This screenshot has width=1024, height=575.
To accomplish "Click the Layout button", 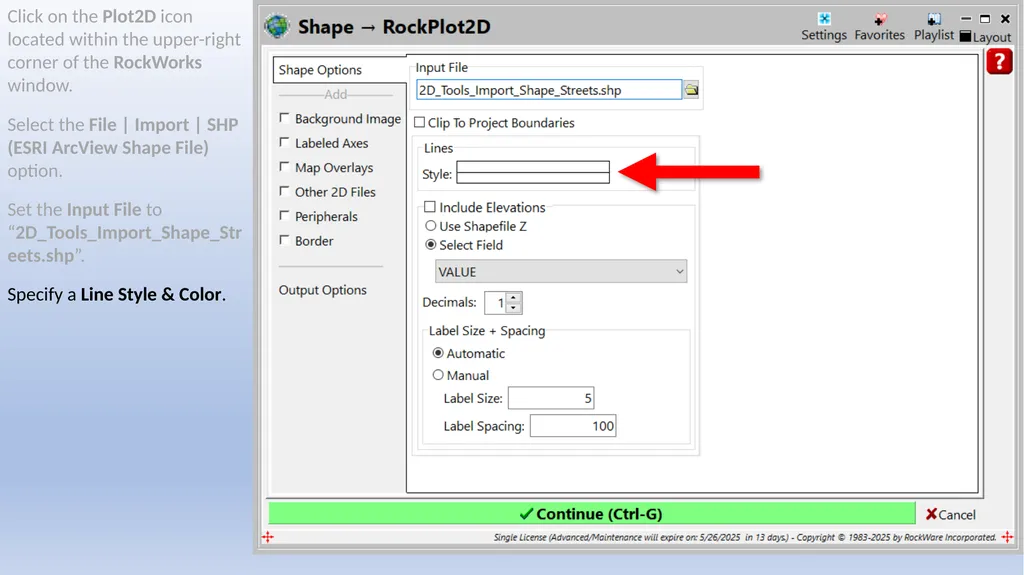I will click(x=985, y=37).
